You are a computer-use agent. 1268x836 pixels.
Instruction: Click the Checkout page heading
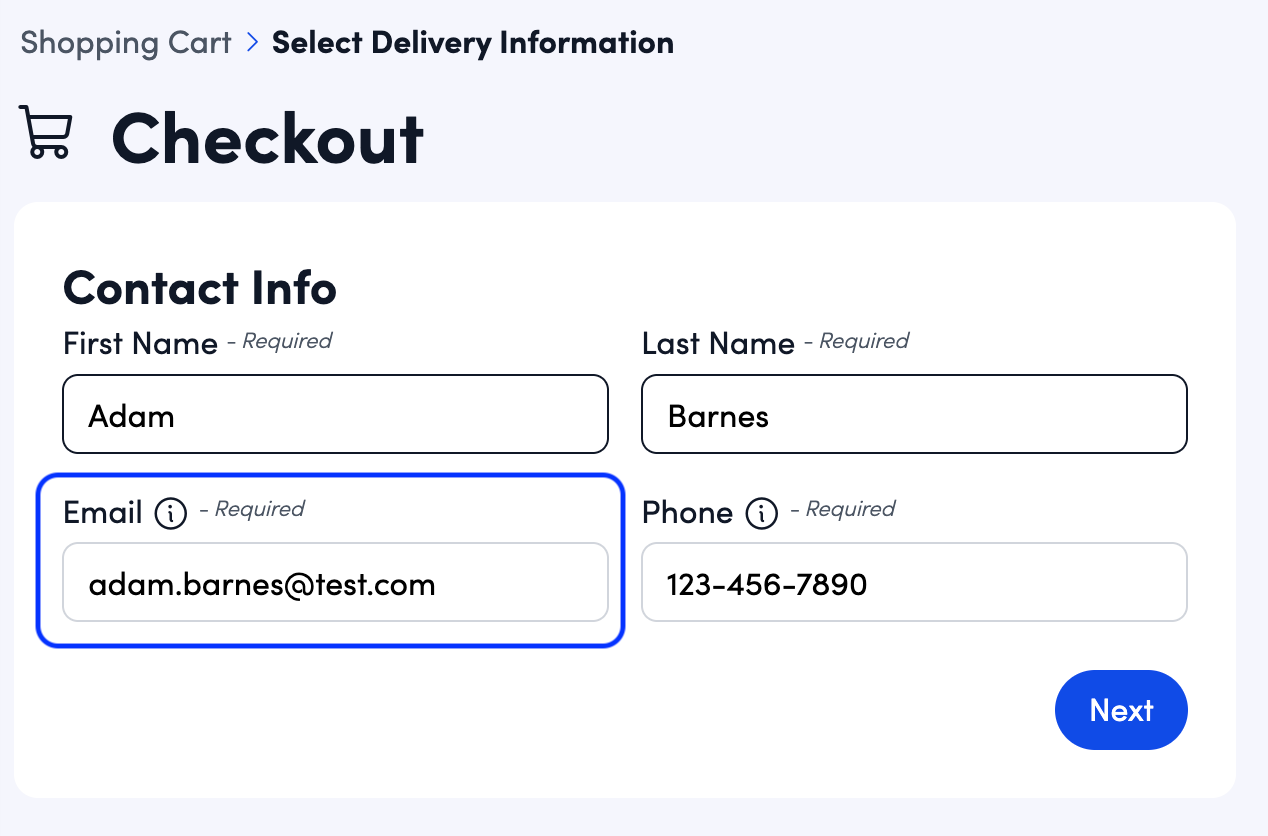tap(268, 138)
